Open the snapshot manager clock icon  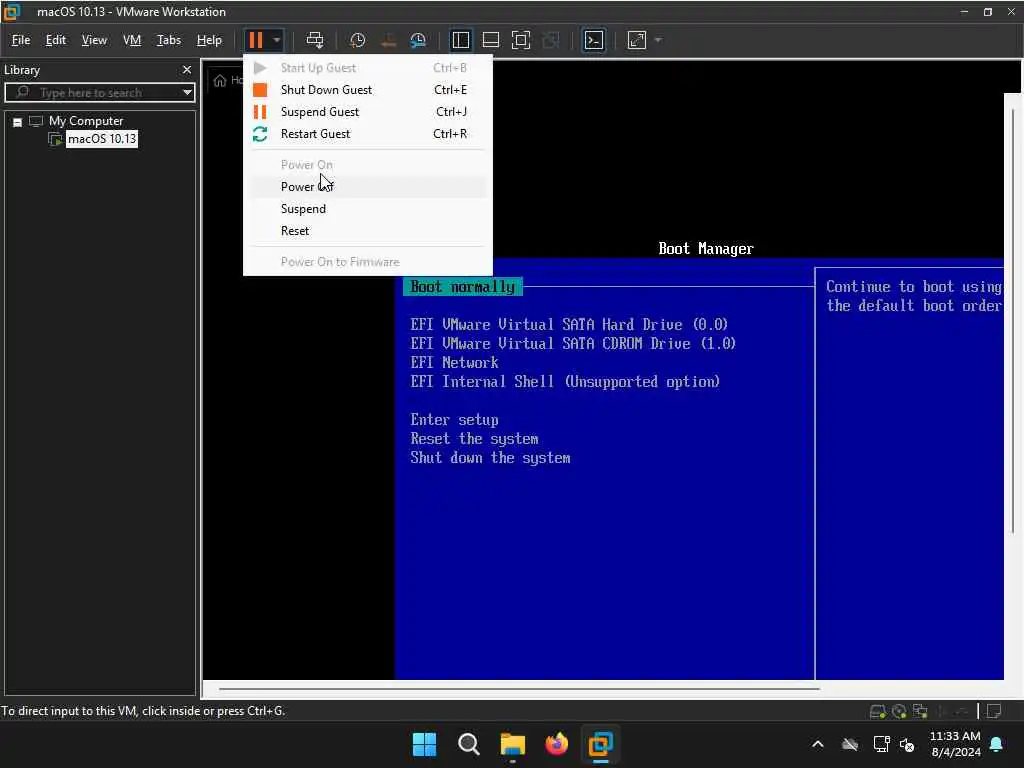418,40
